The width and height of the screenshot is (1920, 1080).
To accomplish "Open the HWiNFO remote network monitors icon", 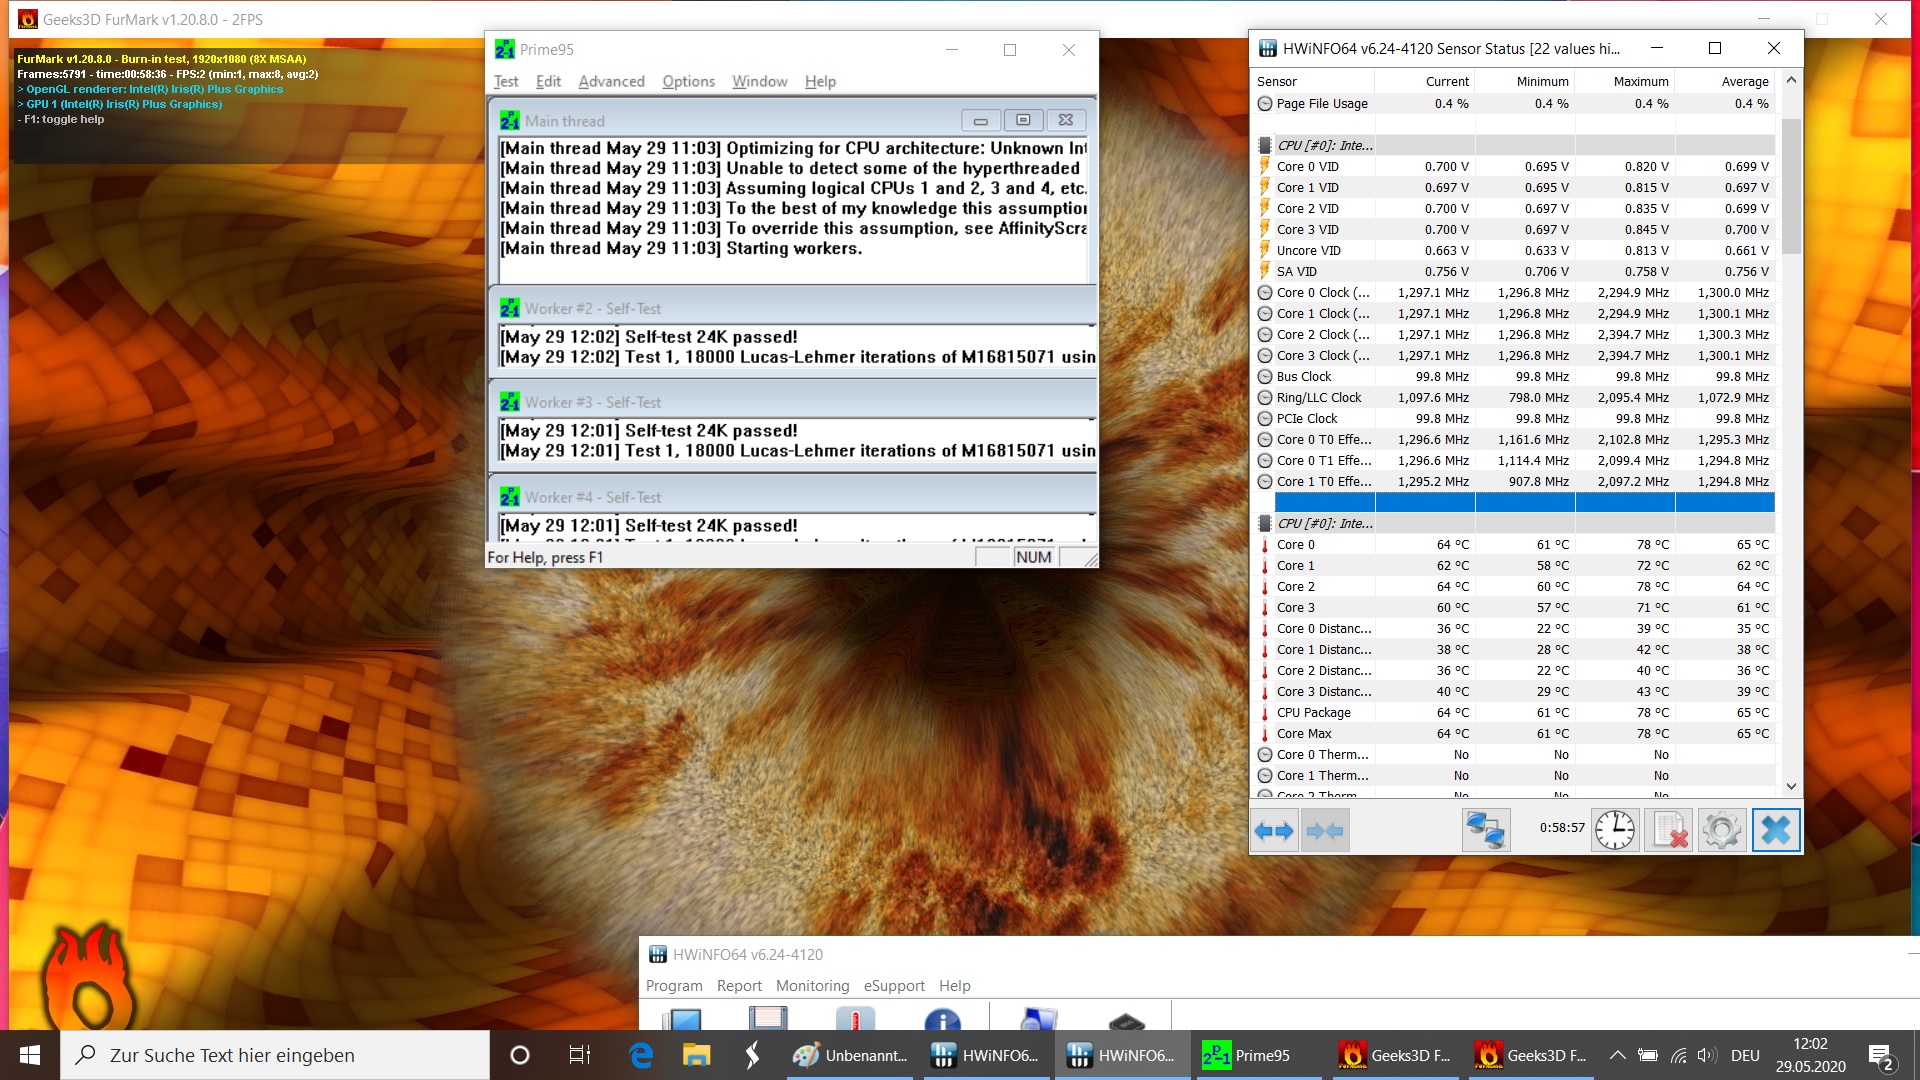I will click(1485, 830).
